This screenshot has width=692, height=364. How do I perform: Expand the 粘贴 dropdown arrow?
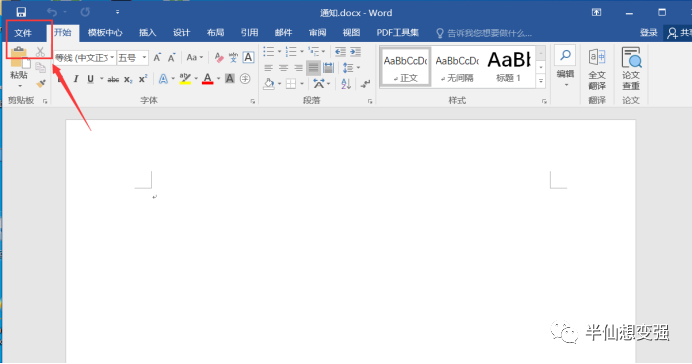(19, 85)
